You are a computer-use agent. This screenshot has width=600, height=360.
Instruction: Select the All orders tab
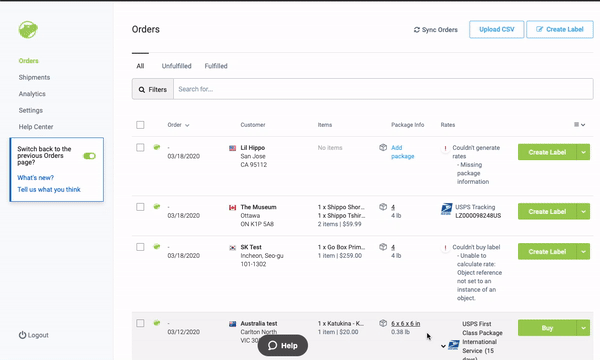(x=140, y=66)
